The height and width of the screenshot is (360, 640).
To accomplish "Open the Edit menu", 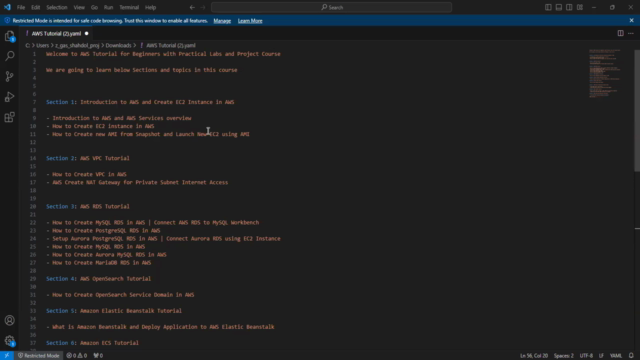I will point(36,7).
